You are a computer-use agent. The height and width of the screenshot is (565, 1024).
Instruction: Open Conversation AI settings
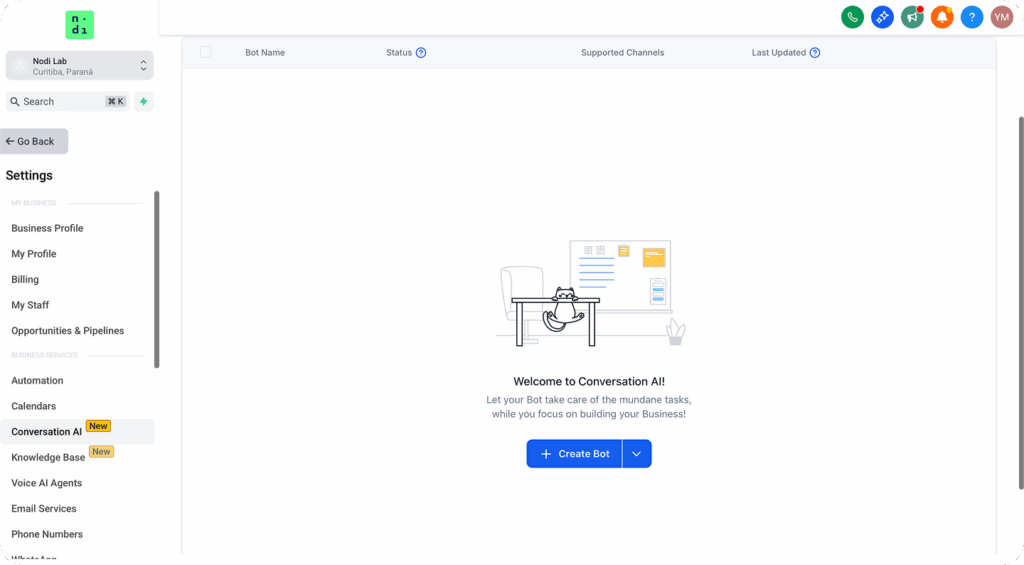47,432
